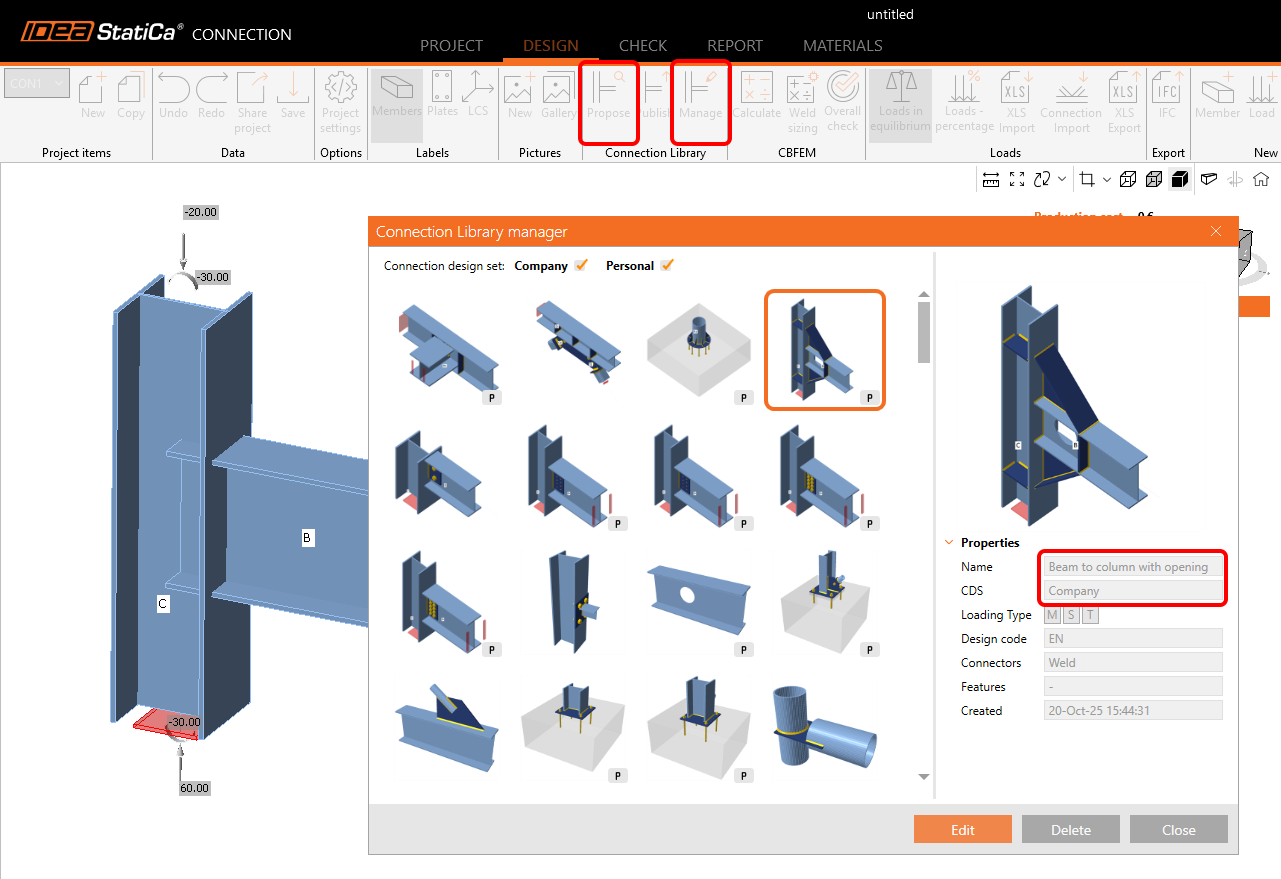This screenshot has width=1281, height=879.
Task: Uncheck the Company design set checkbox
Action: point(581,266)
